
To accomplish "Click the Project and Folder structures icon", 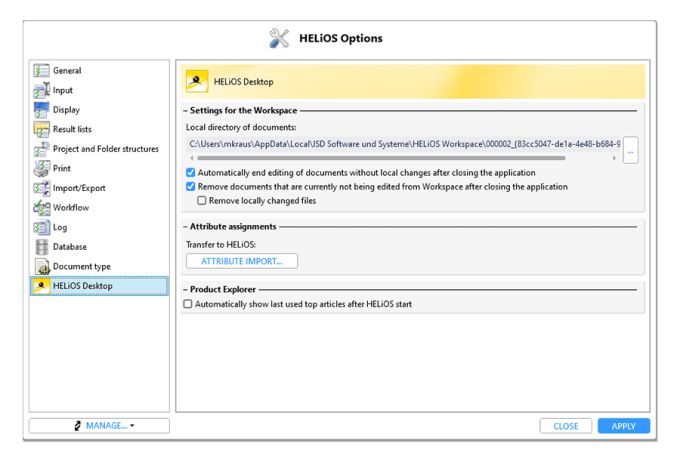I will click(41, 149).
